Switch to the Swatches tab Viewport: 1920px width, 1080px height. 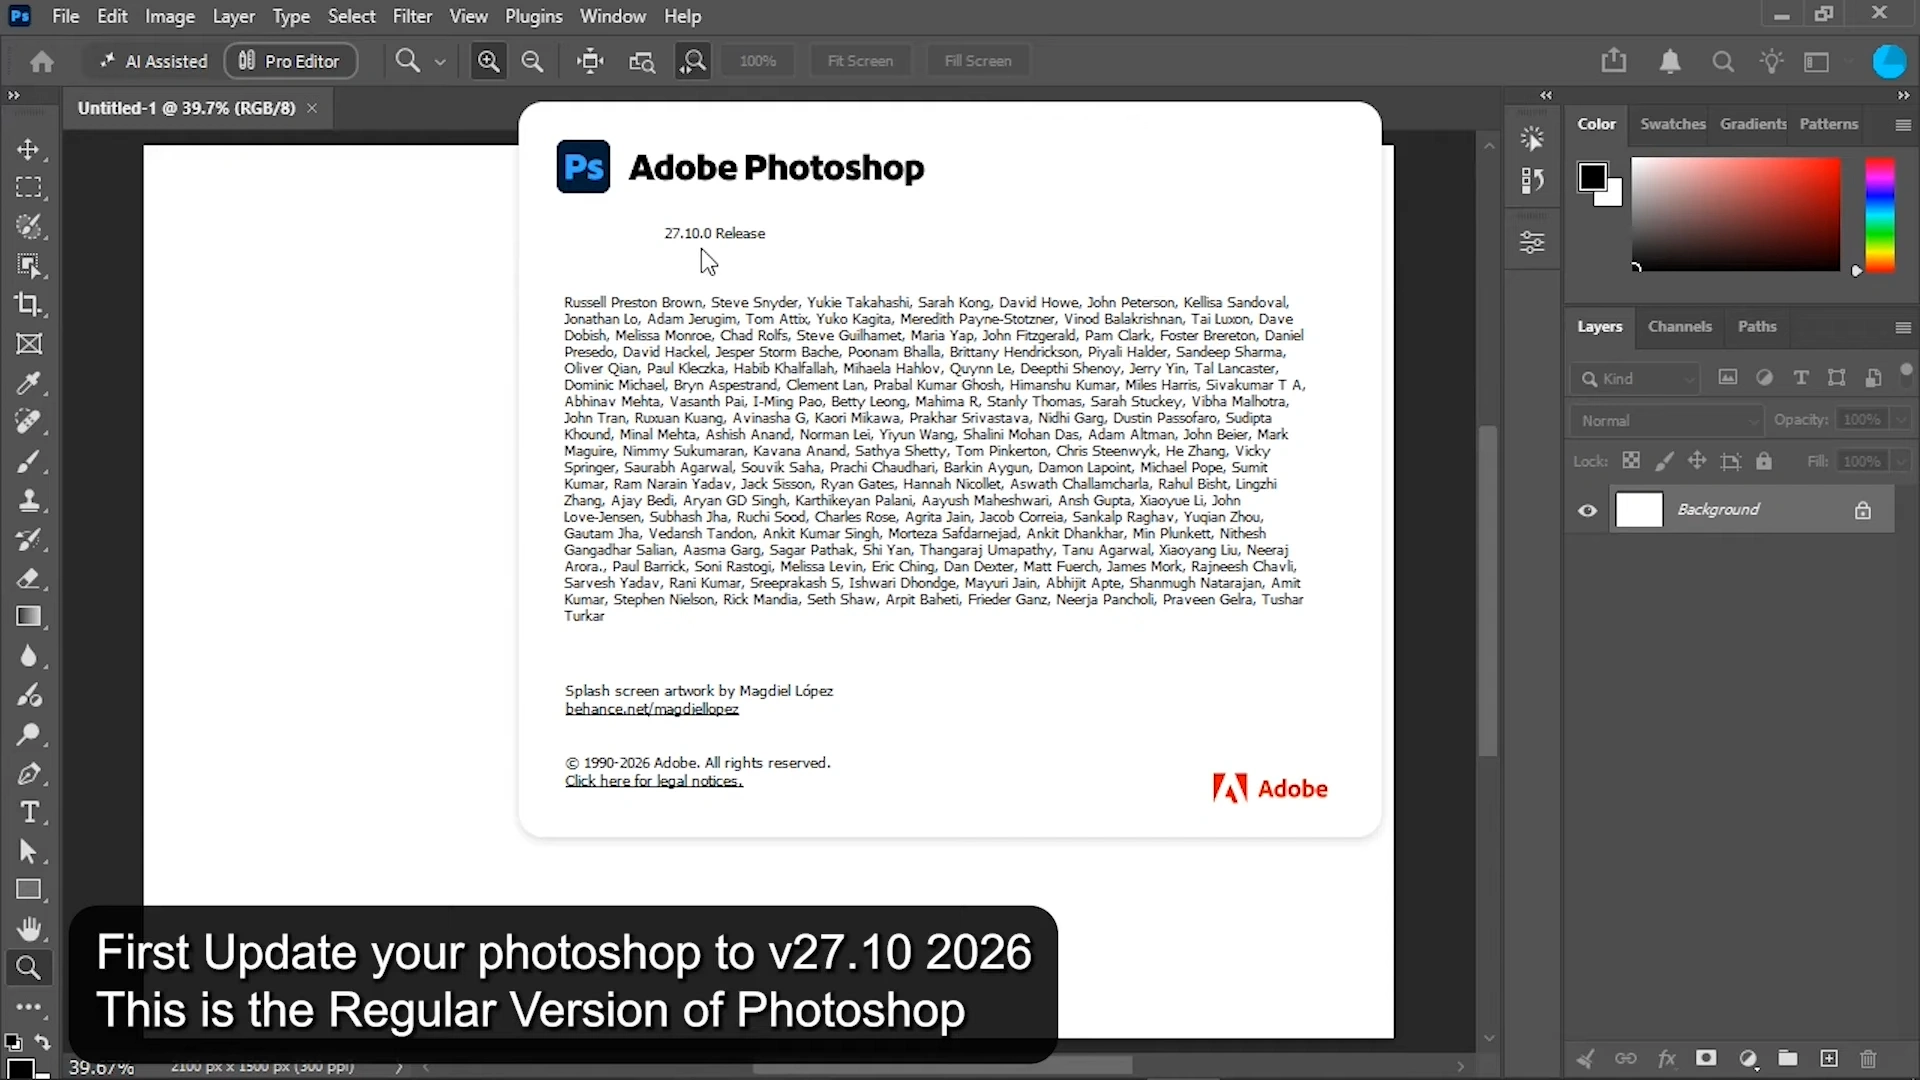[1673, 124]
